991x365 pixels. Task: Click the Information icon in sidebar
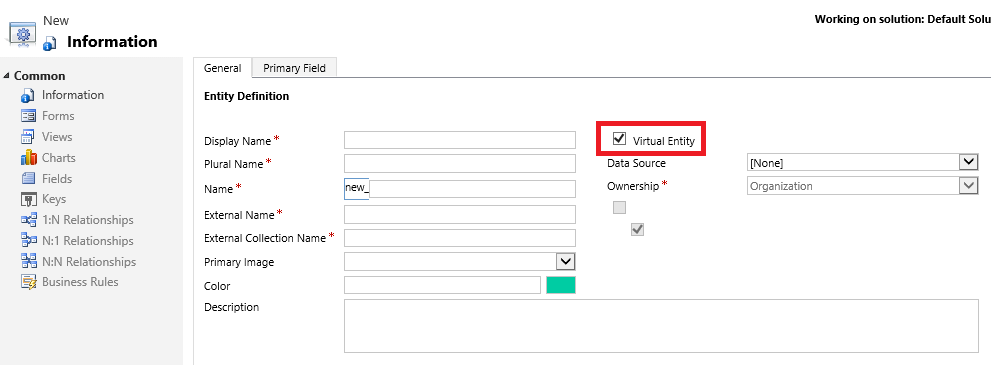pyautogui.click(x=28, y=95)
